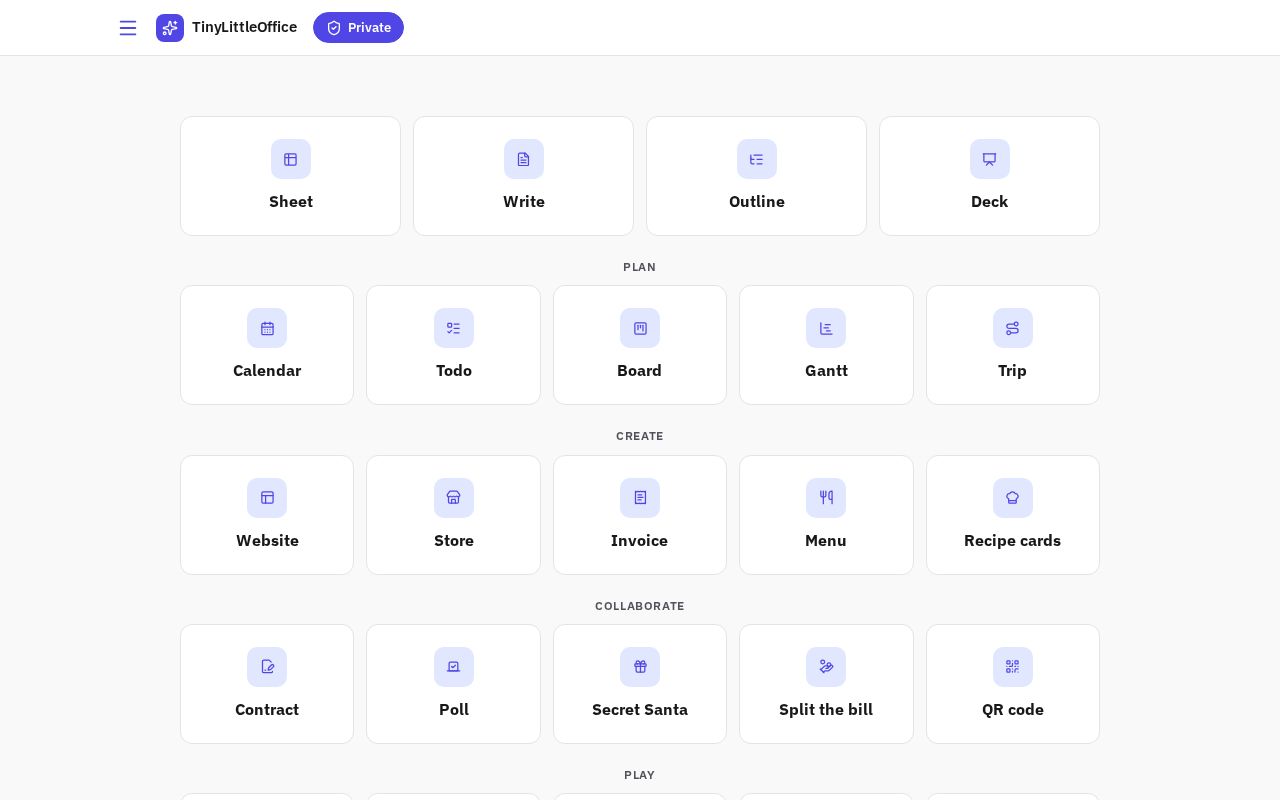Click the PLAY section heading
The width and height of the screenshot is (1280, 800).
pyautogui.click(x=640, y=775)
